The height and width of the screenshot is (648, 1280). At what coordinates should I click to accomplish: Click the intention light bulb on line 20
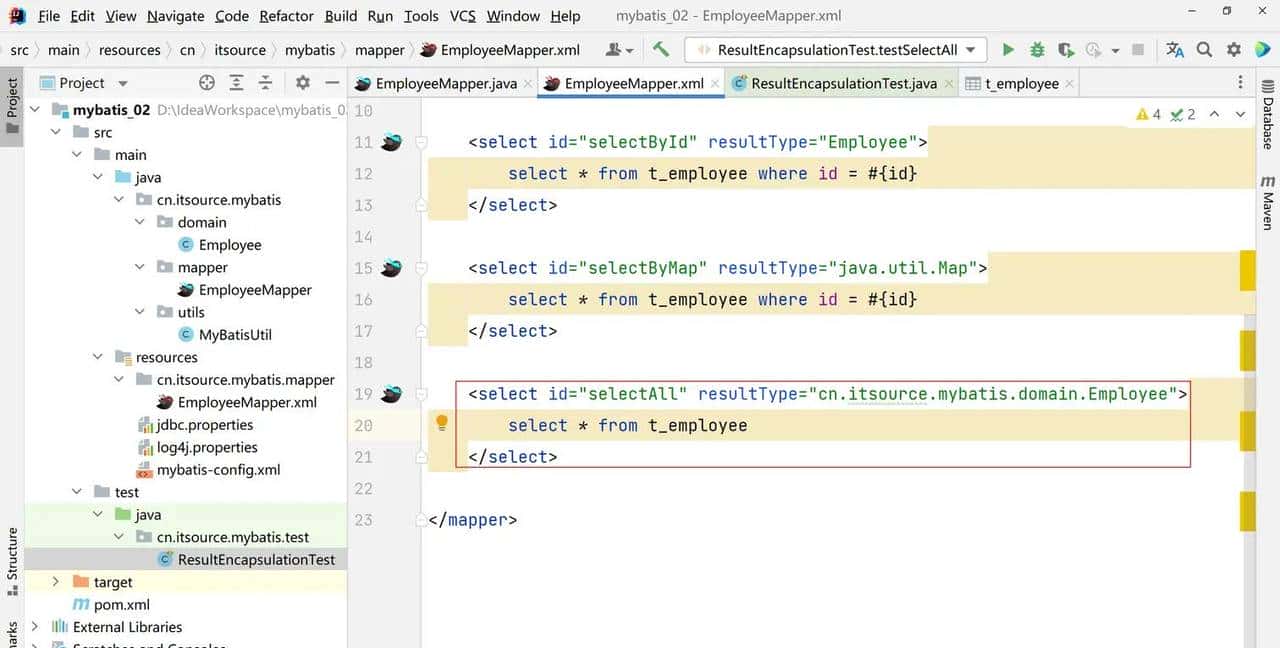tap(441, 423)
